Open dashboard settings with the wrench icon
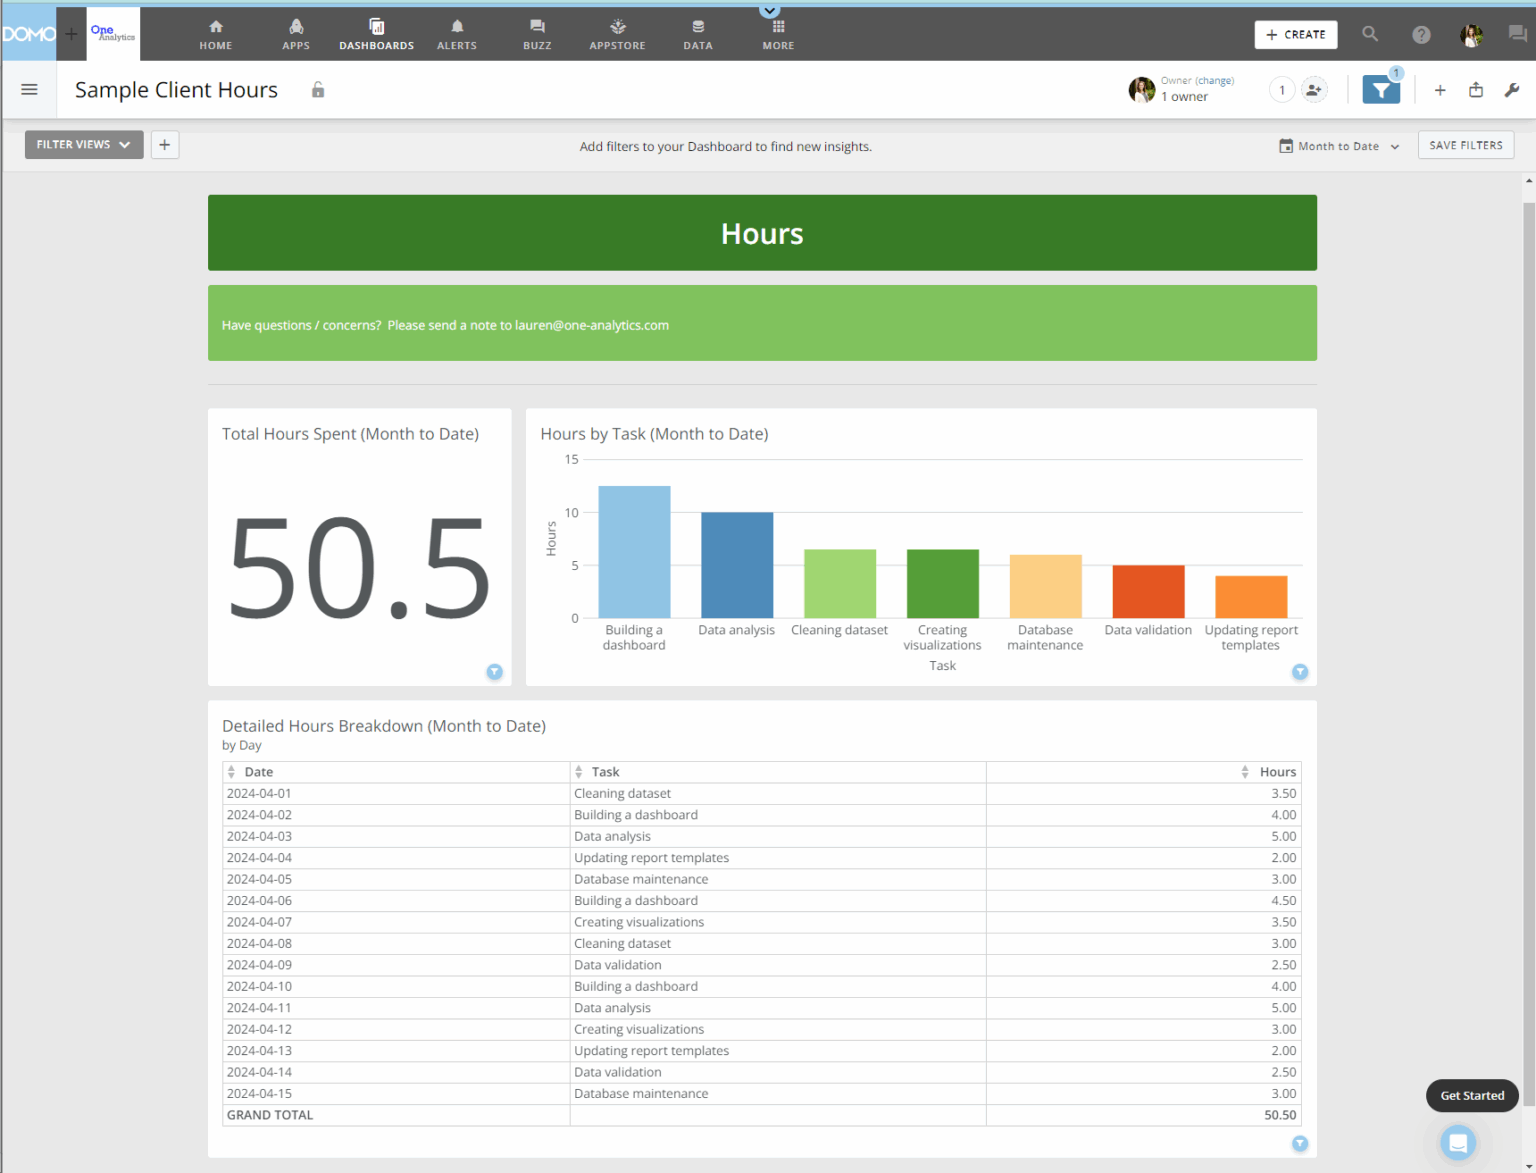1536x1173 pixels. pyautogui.click(x=1512, y=89)
